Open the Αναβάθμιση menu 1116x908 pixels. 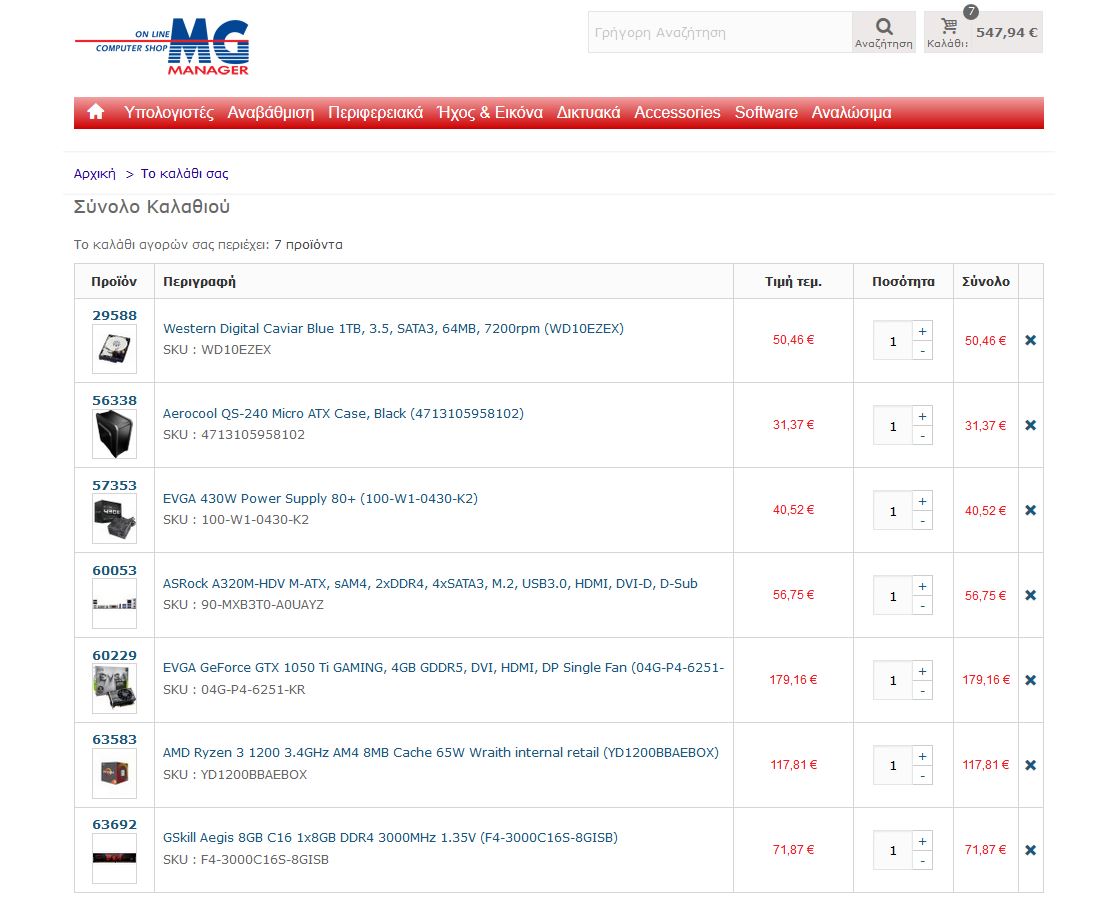[270, 112]
